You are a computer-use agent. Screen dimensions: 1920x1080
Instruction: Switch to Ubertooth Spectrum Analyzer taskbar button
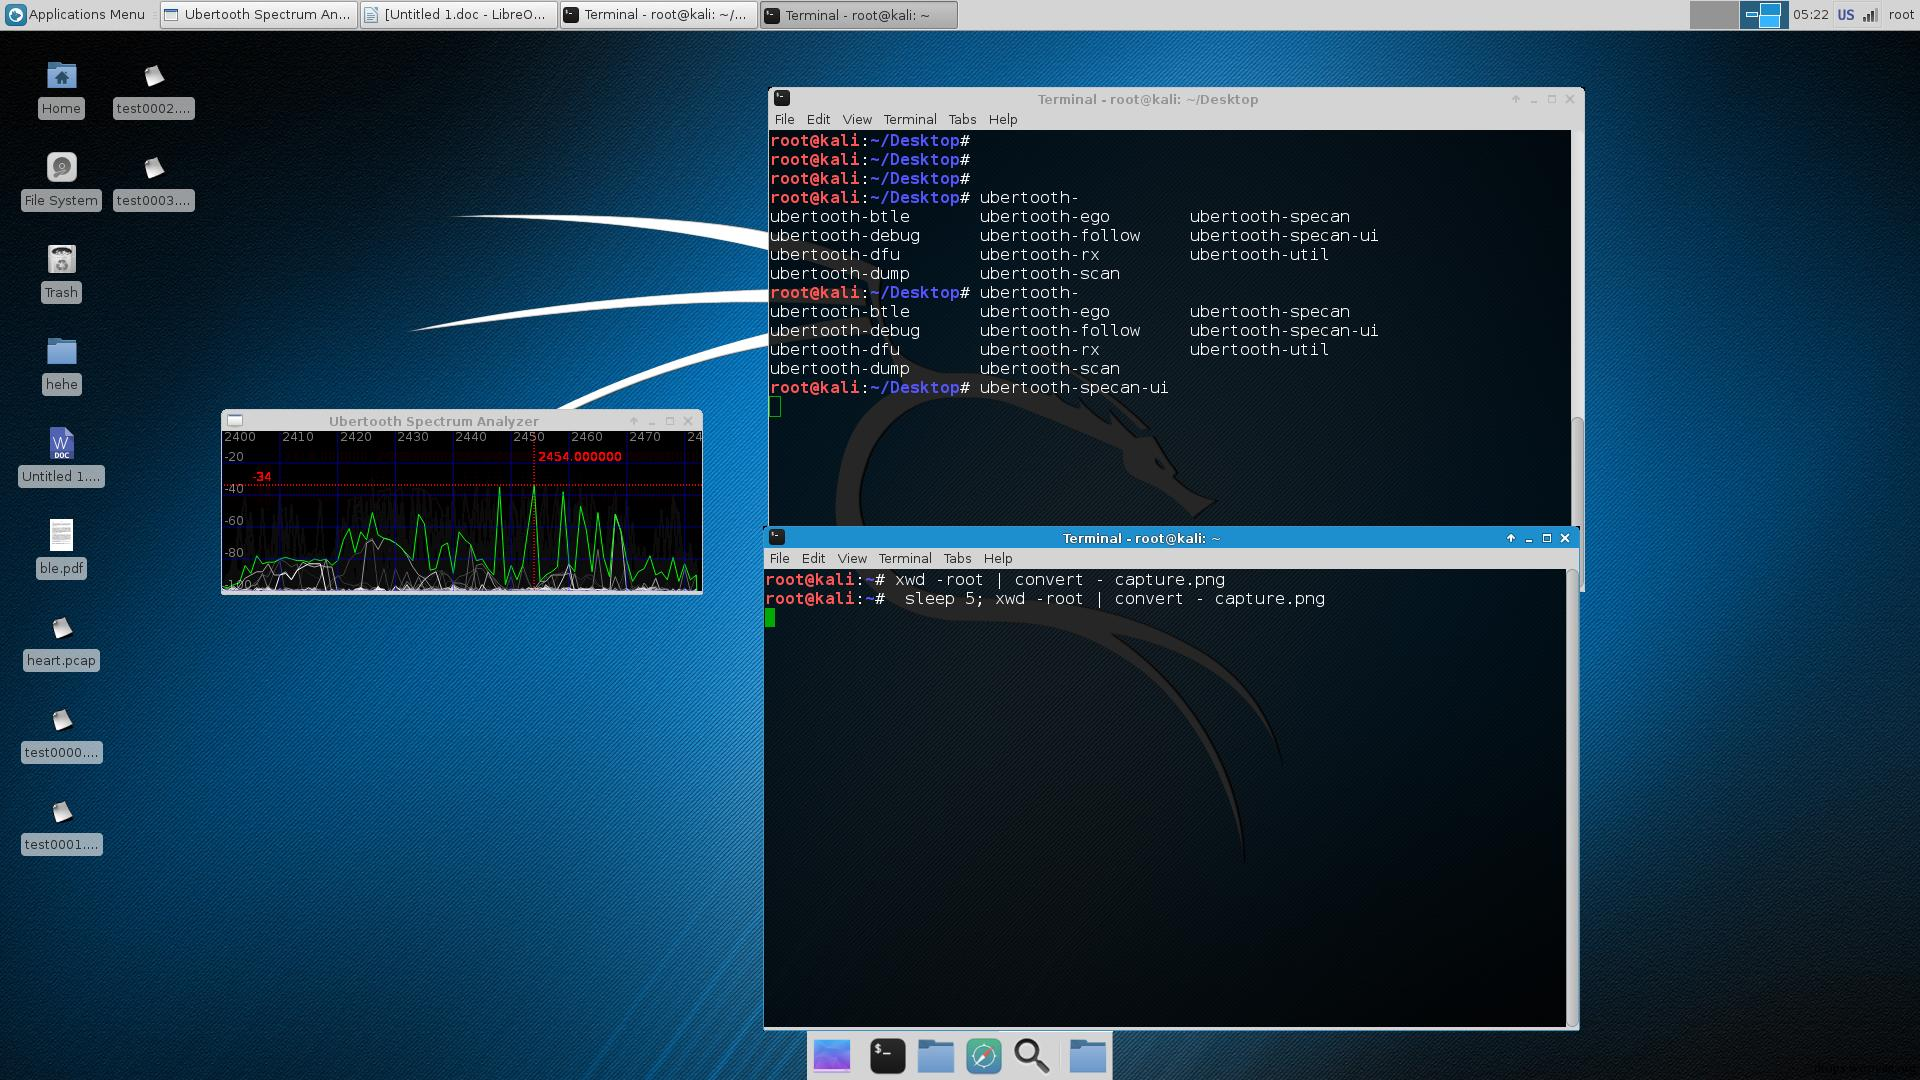tap(258, 15)
